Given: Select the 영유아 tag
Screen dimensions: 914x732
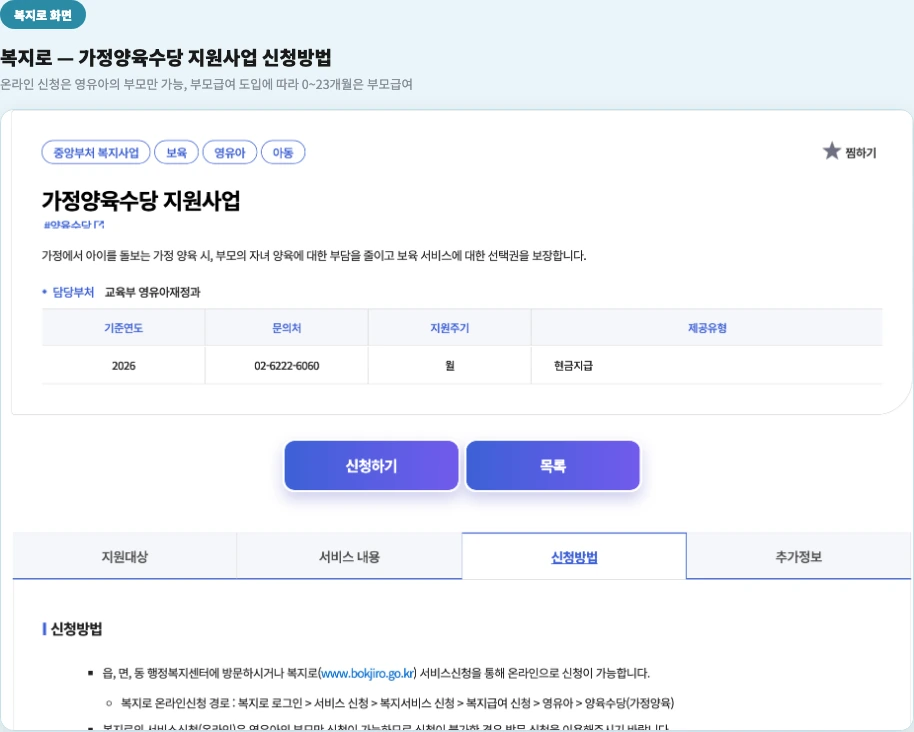Looking at the screenshot, I should tap(230, 153).
